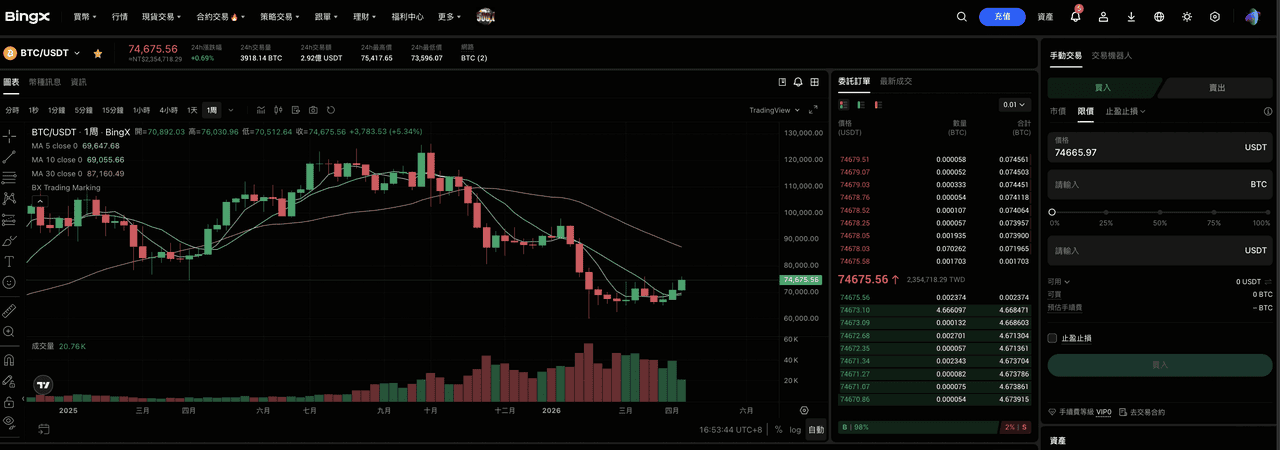Switch to 最新成交 tab

click(896, 81)
